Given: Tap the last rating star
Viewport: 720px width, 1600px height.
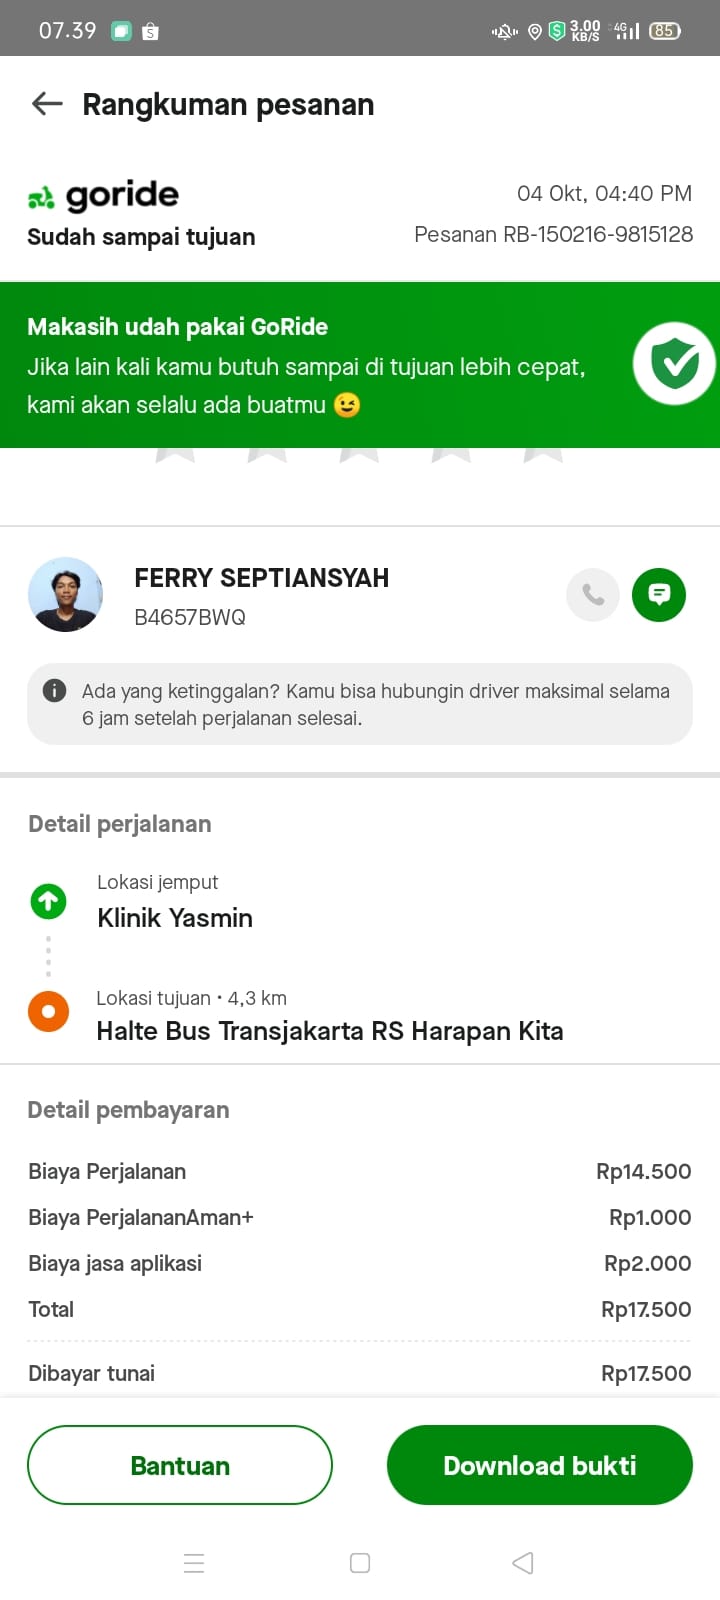Looking at the screenshot, I should point(543,455).
